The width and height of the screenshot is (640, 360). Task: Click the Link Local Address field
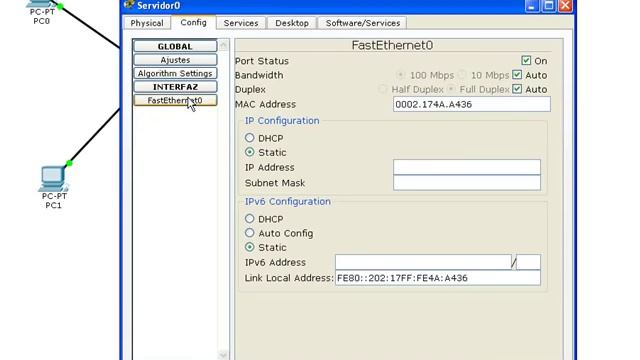pos(438,278)
